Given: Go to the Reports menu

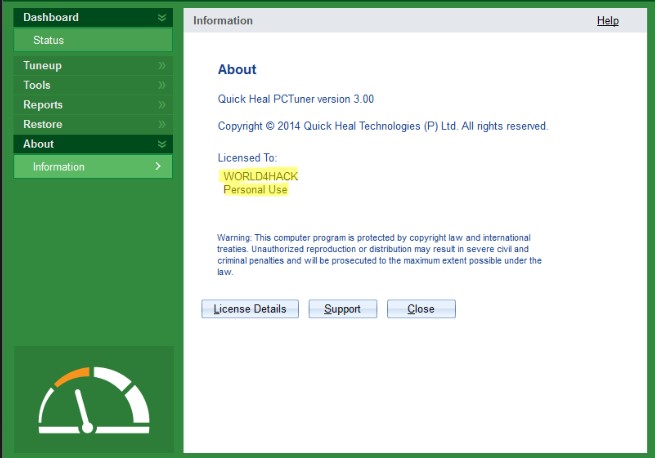Looking at the screenshot, I should click(x=43, y=105).
